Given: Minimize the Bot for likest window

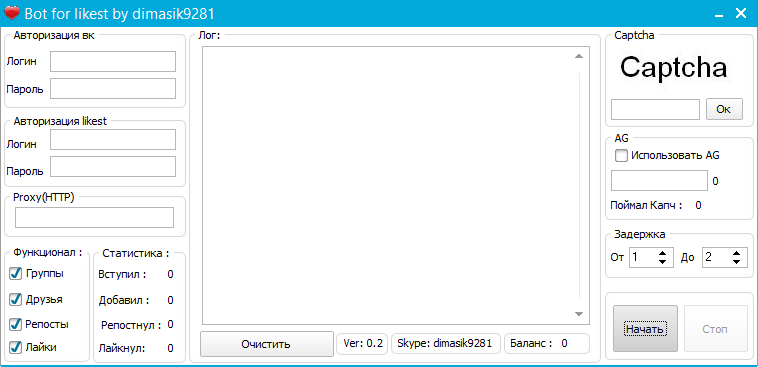Looking at the screenshot, I should pos(719,15).
